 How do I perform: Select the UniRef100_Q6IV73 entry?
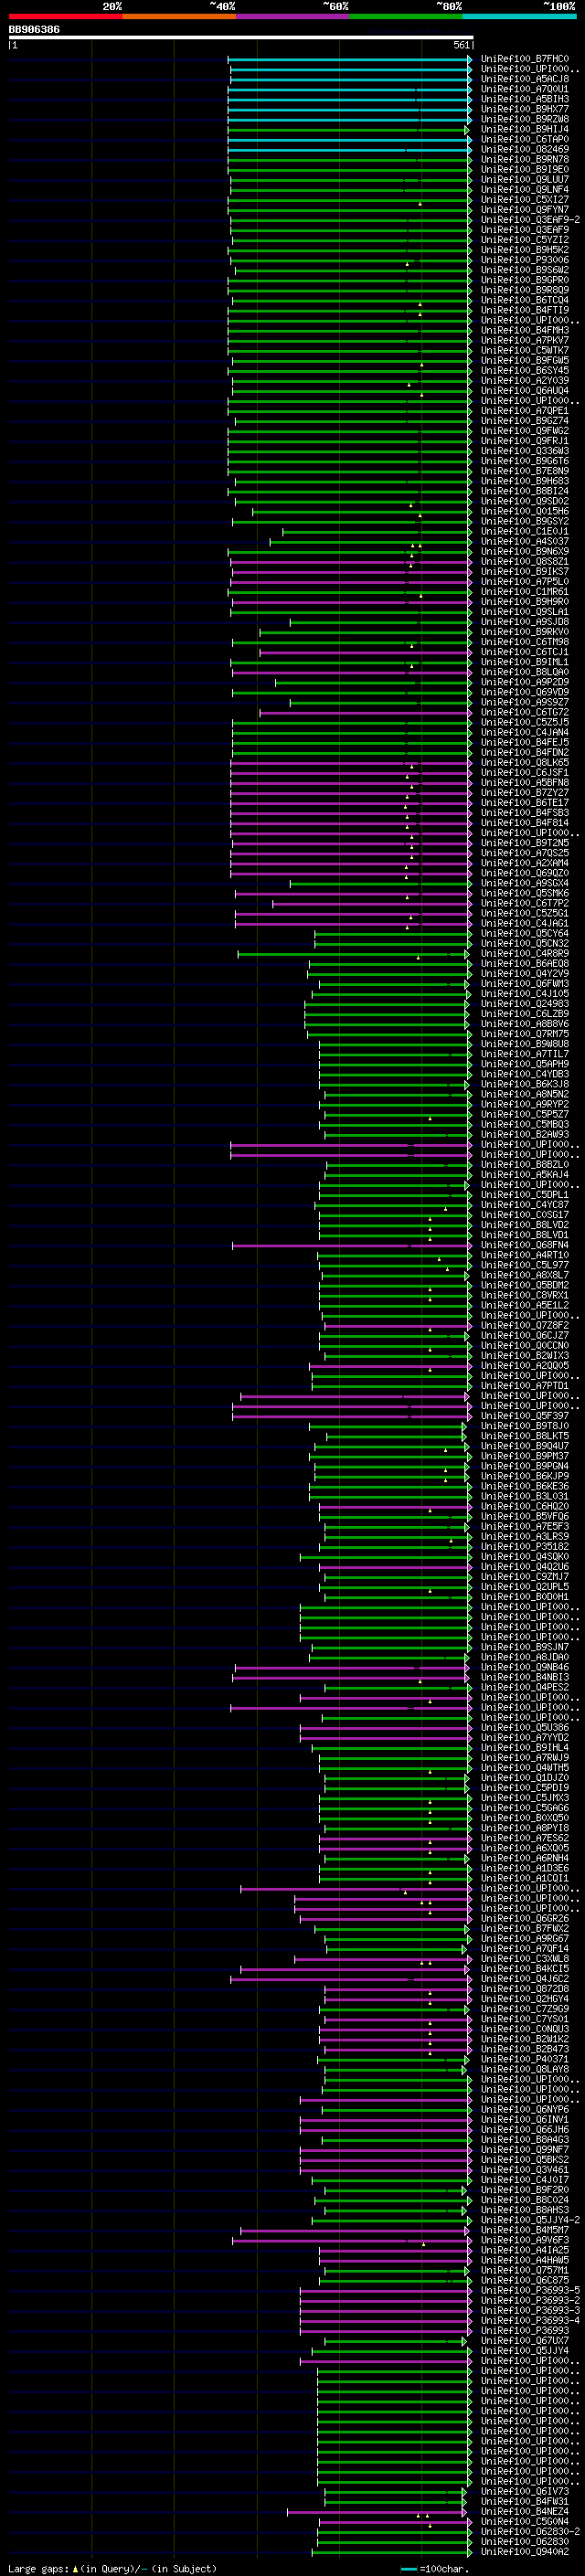pyautogui.click(x=525, y=2492)
